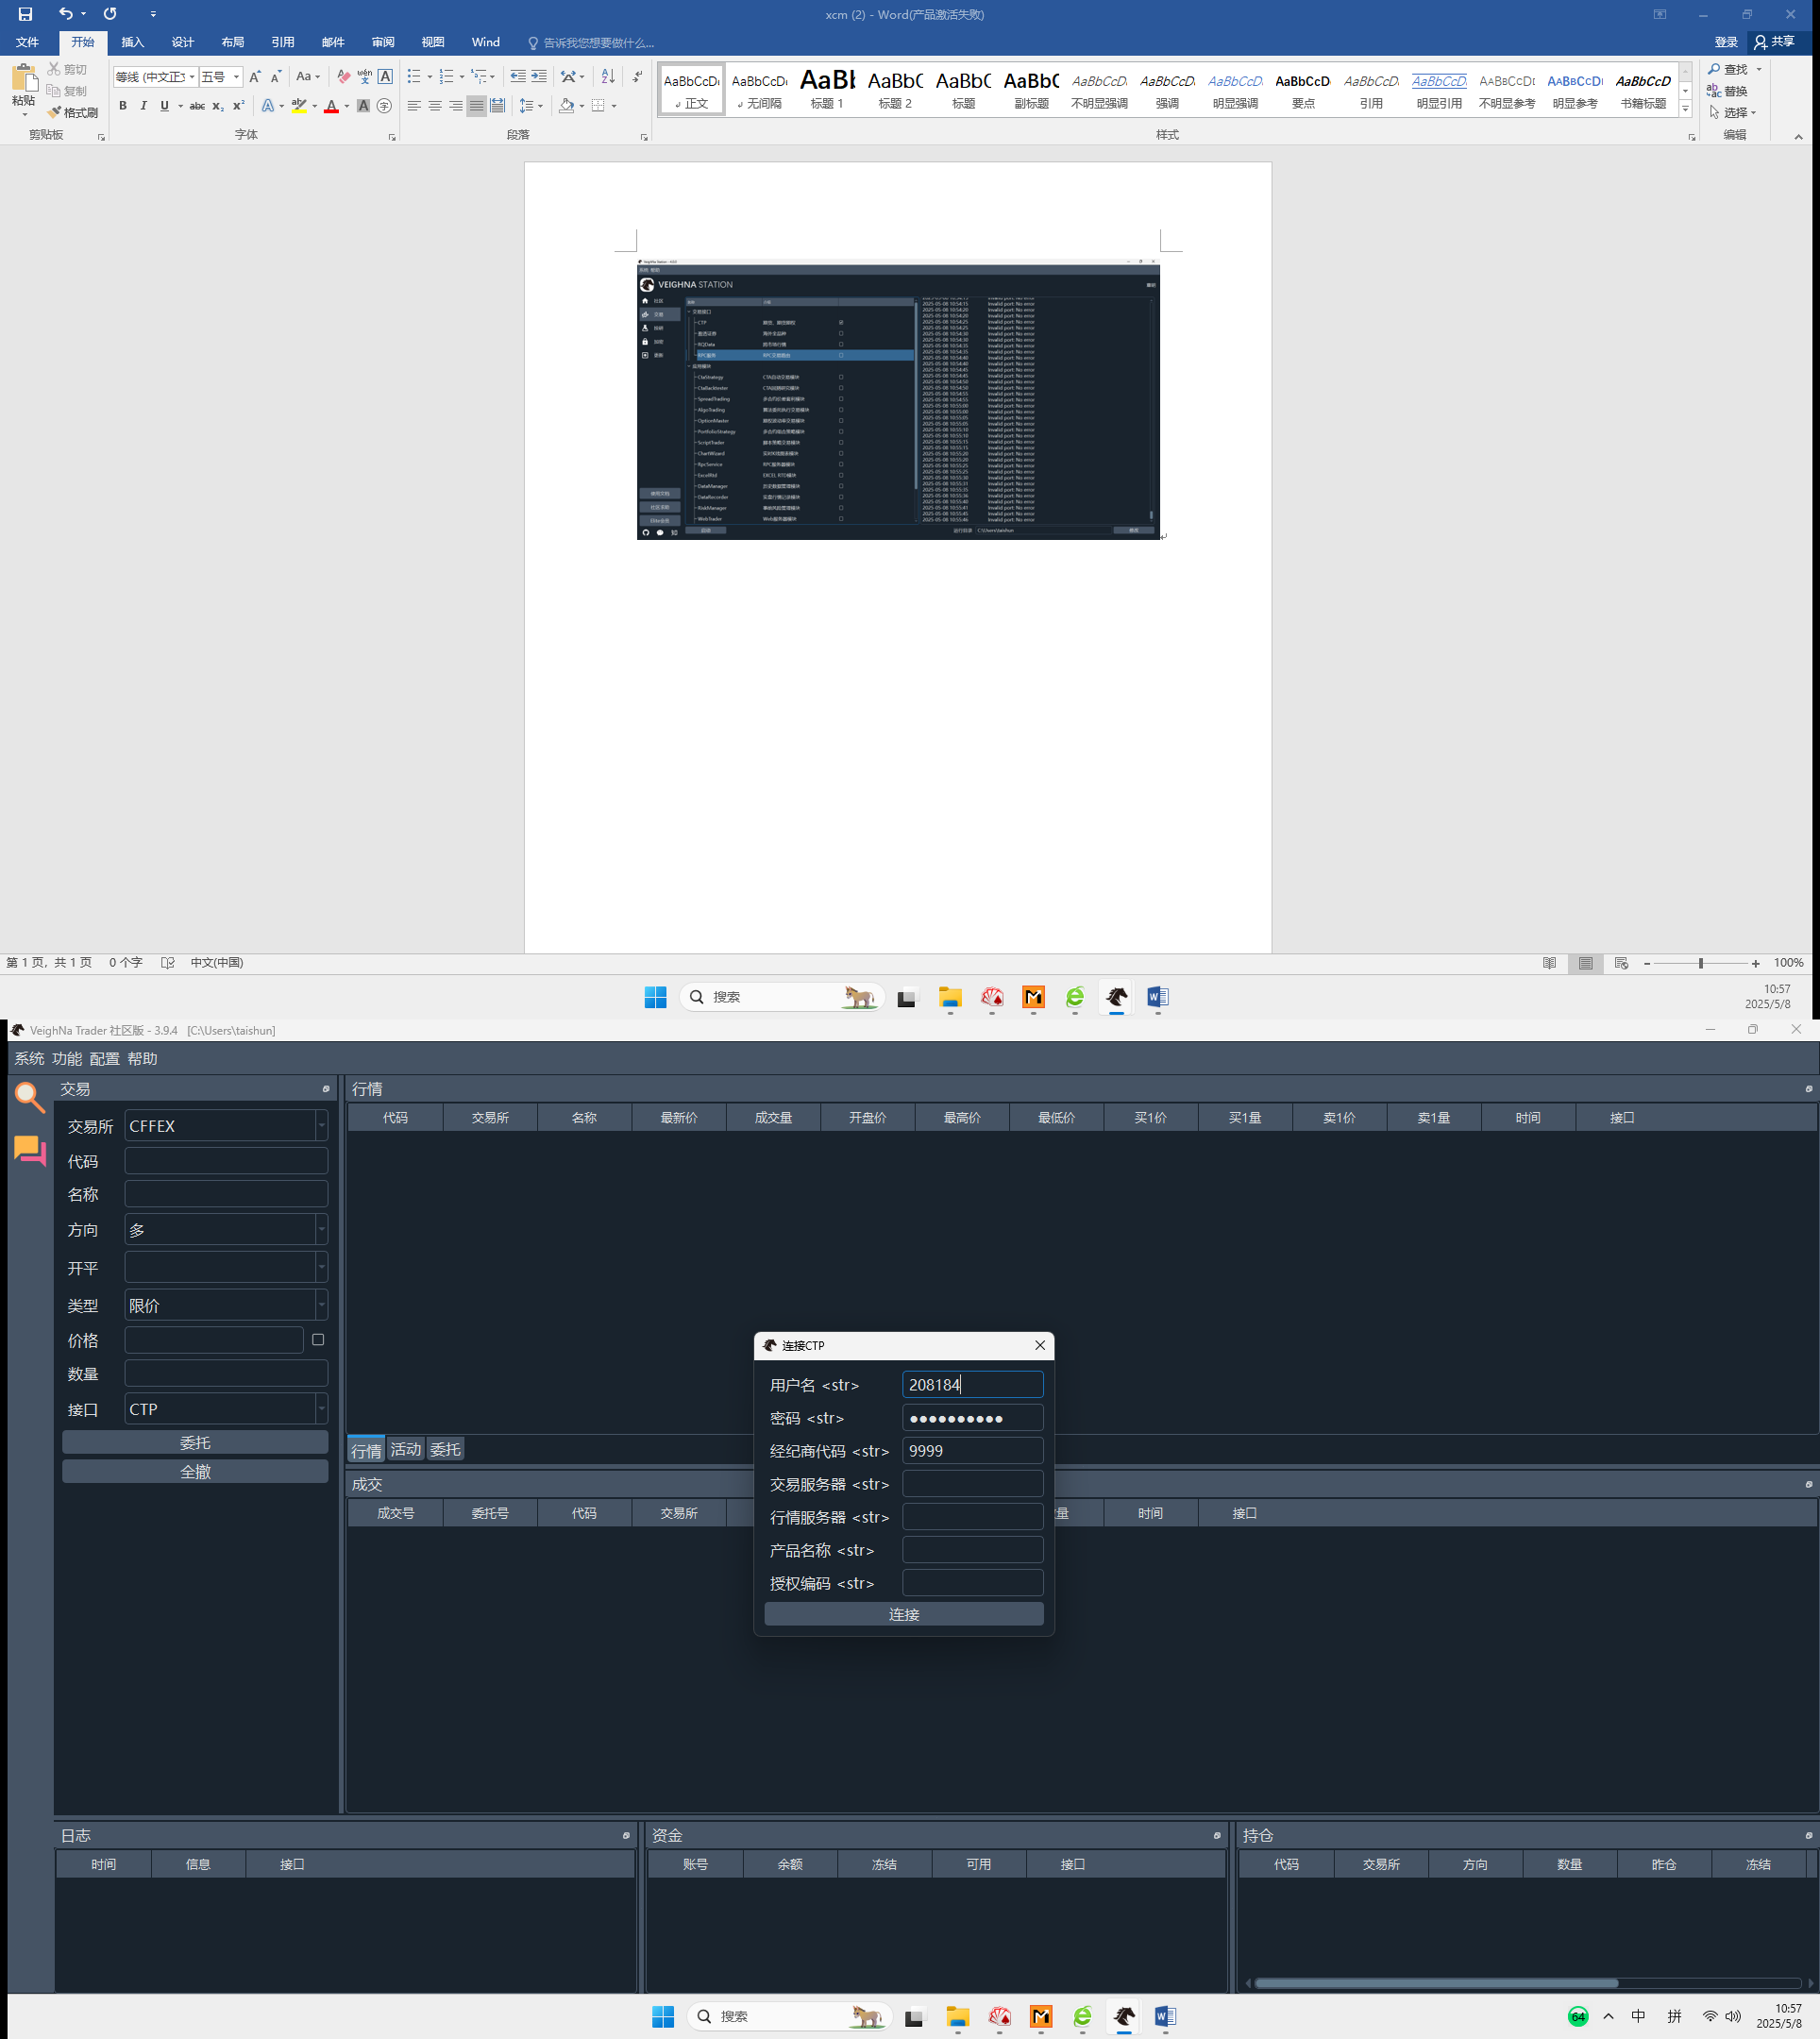Align text left in Word
Image resolution: width=1820 pixels, height=2039 pixels.
pos(414,106)
